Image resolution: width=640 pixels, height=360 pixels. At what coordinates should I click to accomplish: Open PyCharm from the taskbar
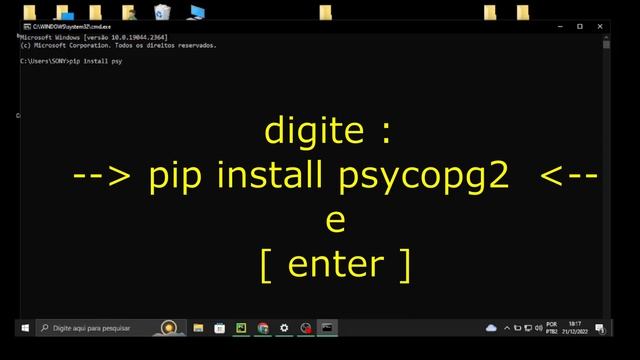pyautogui.click(x=241, y=328)
